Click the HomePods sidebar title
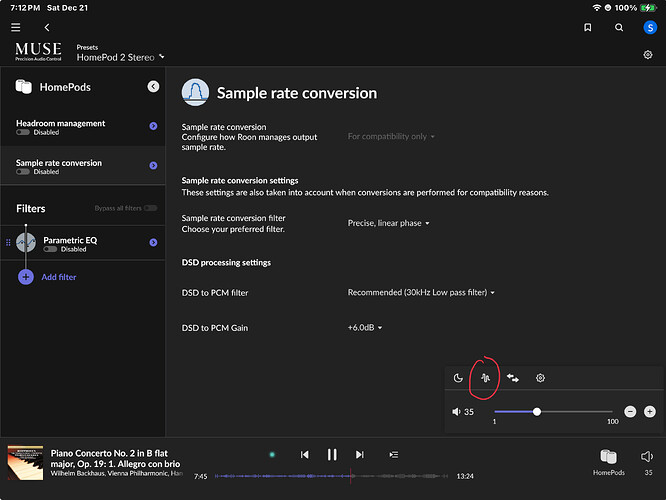666x500 pixels. [65, 87]
